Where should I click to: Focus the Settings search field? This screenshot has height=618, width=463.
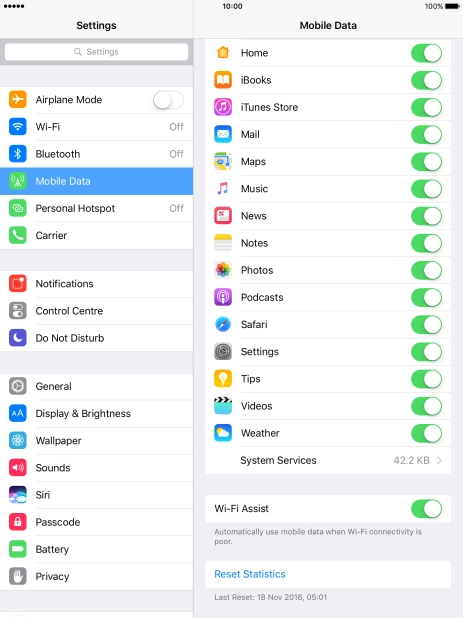tap(97, 52)
